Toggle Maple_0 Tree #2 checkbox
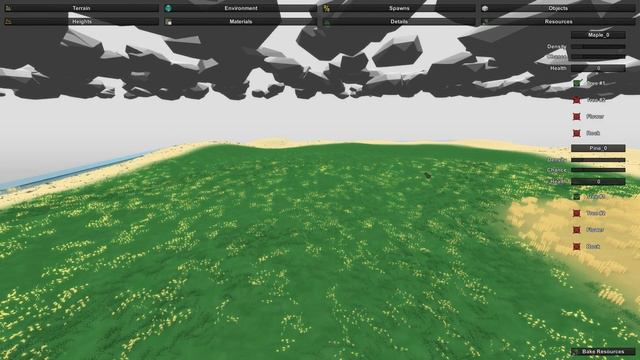Screen dimensions: 640x360 (576, 100)
